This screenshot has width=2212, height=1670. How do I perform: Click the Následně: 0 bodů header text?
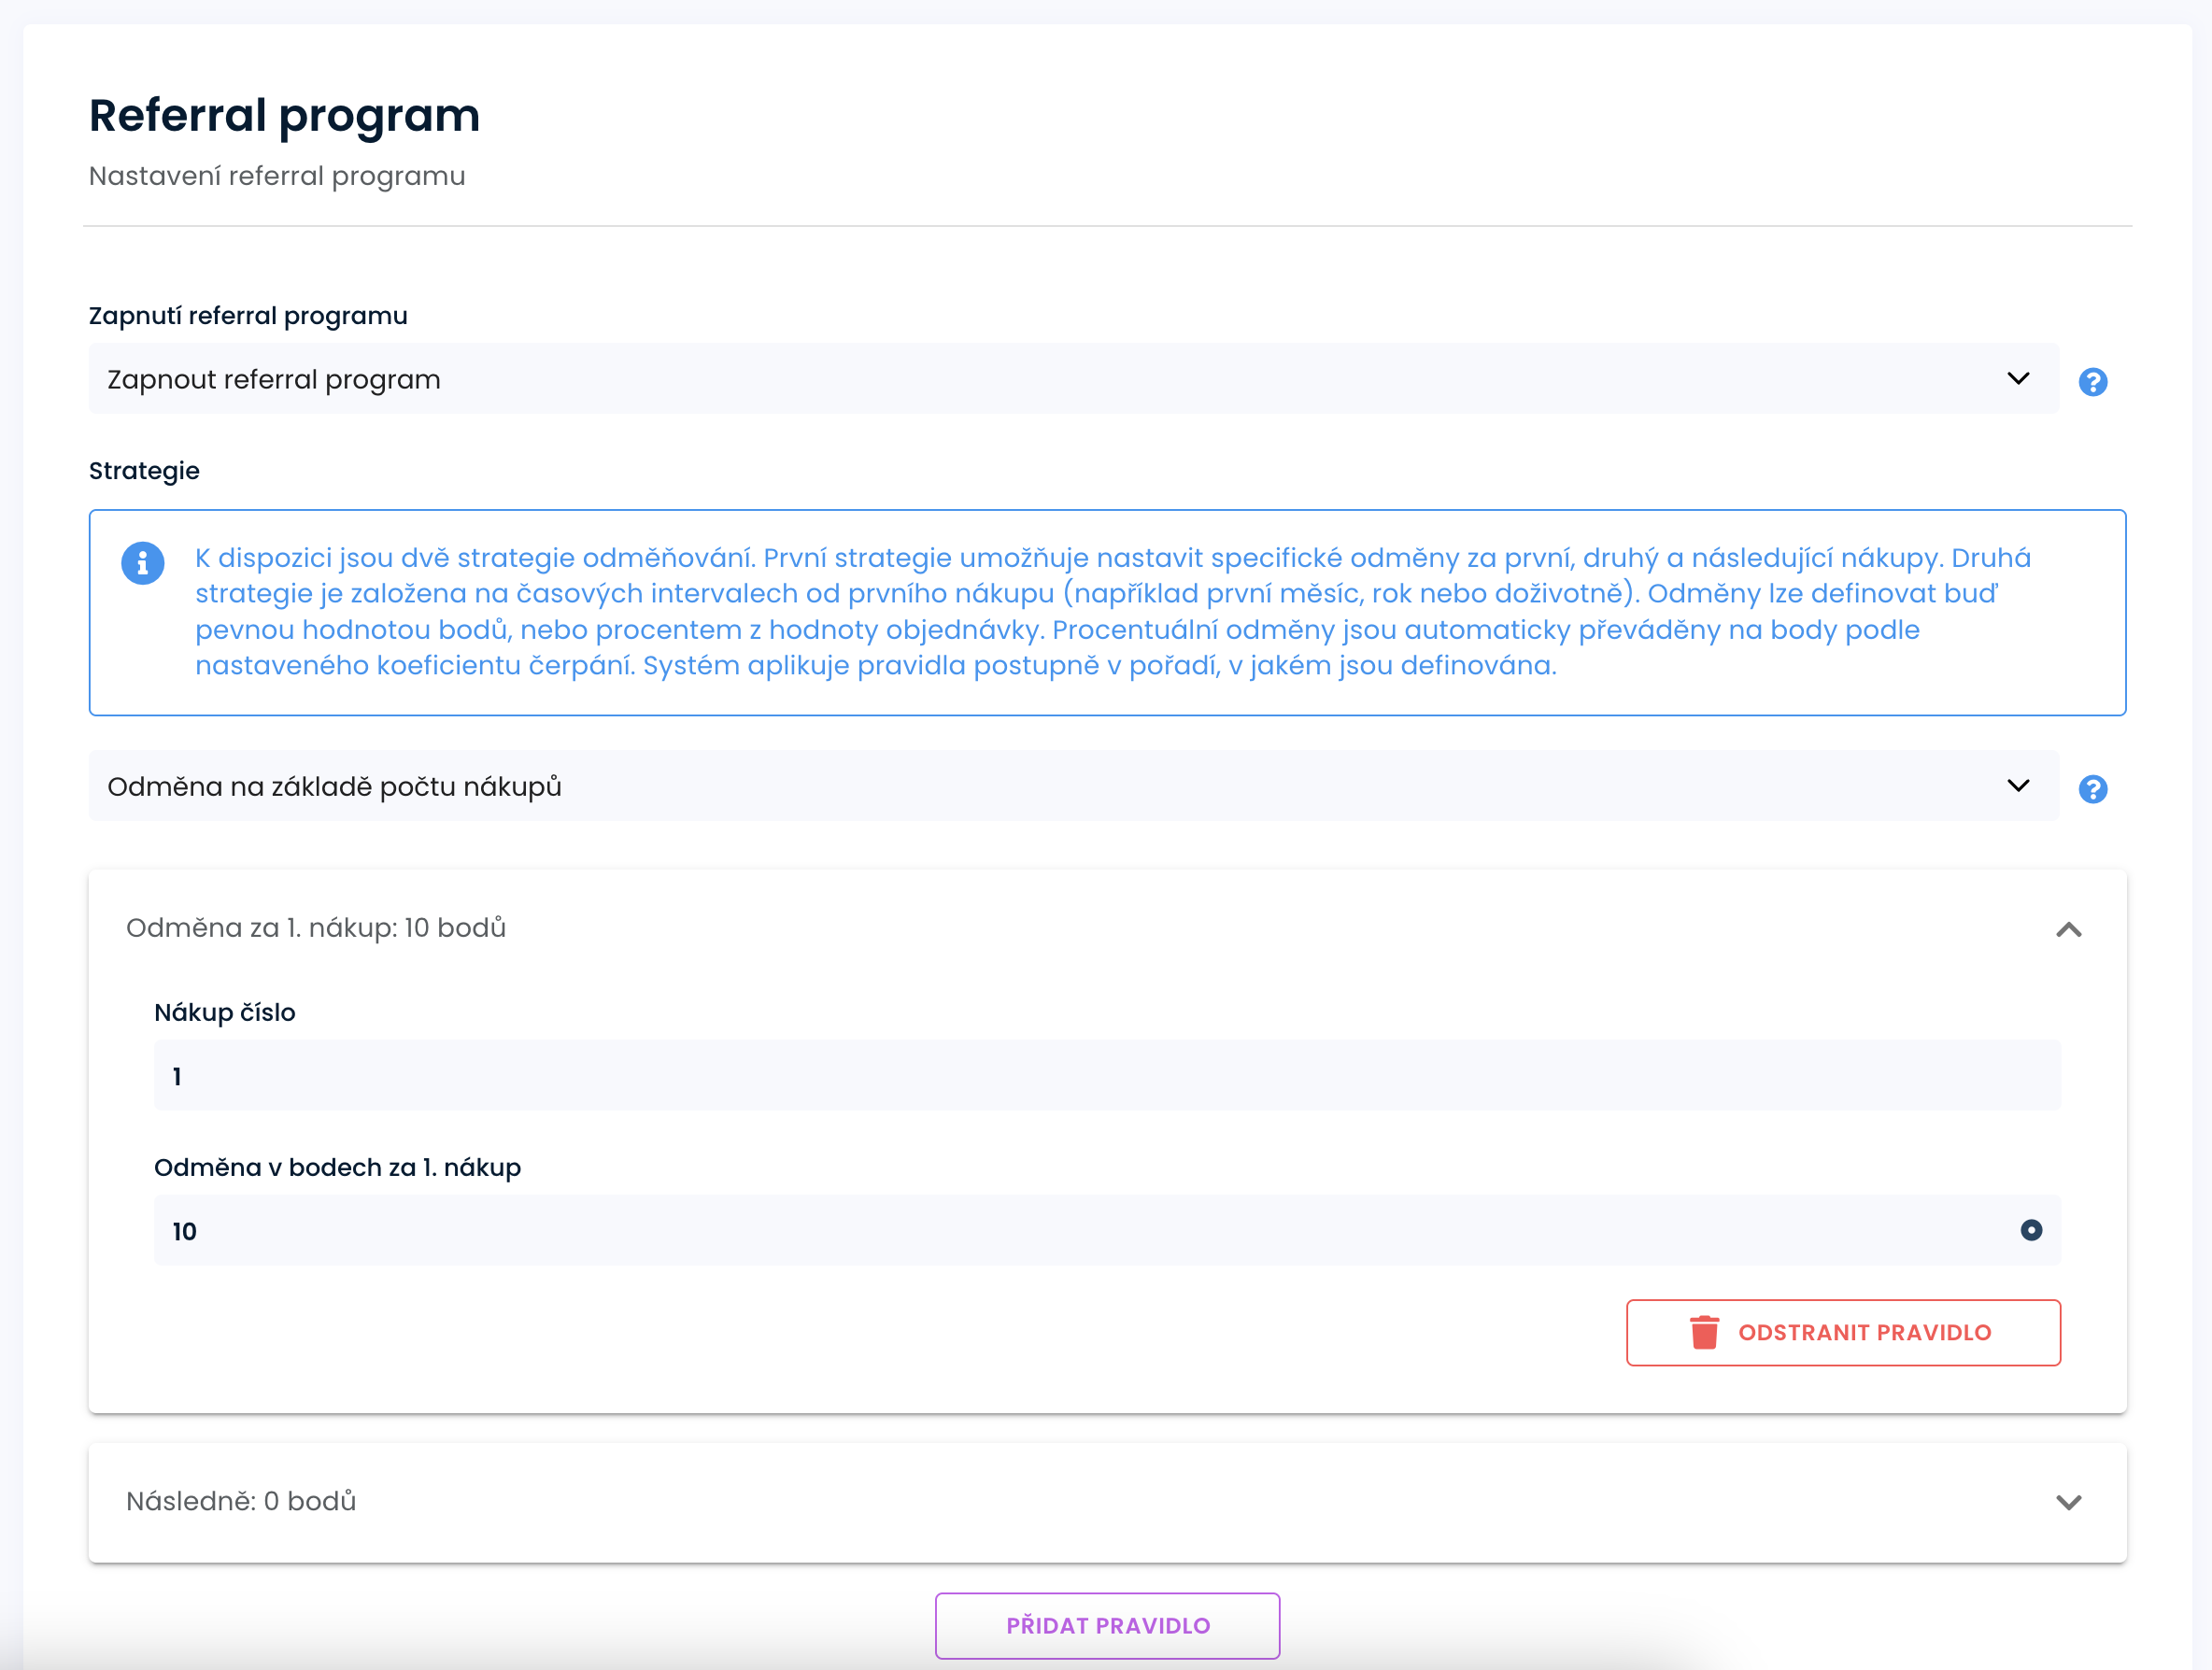click(x=241, y=1501)
